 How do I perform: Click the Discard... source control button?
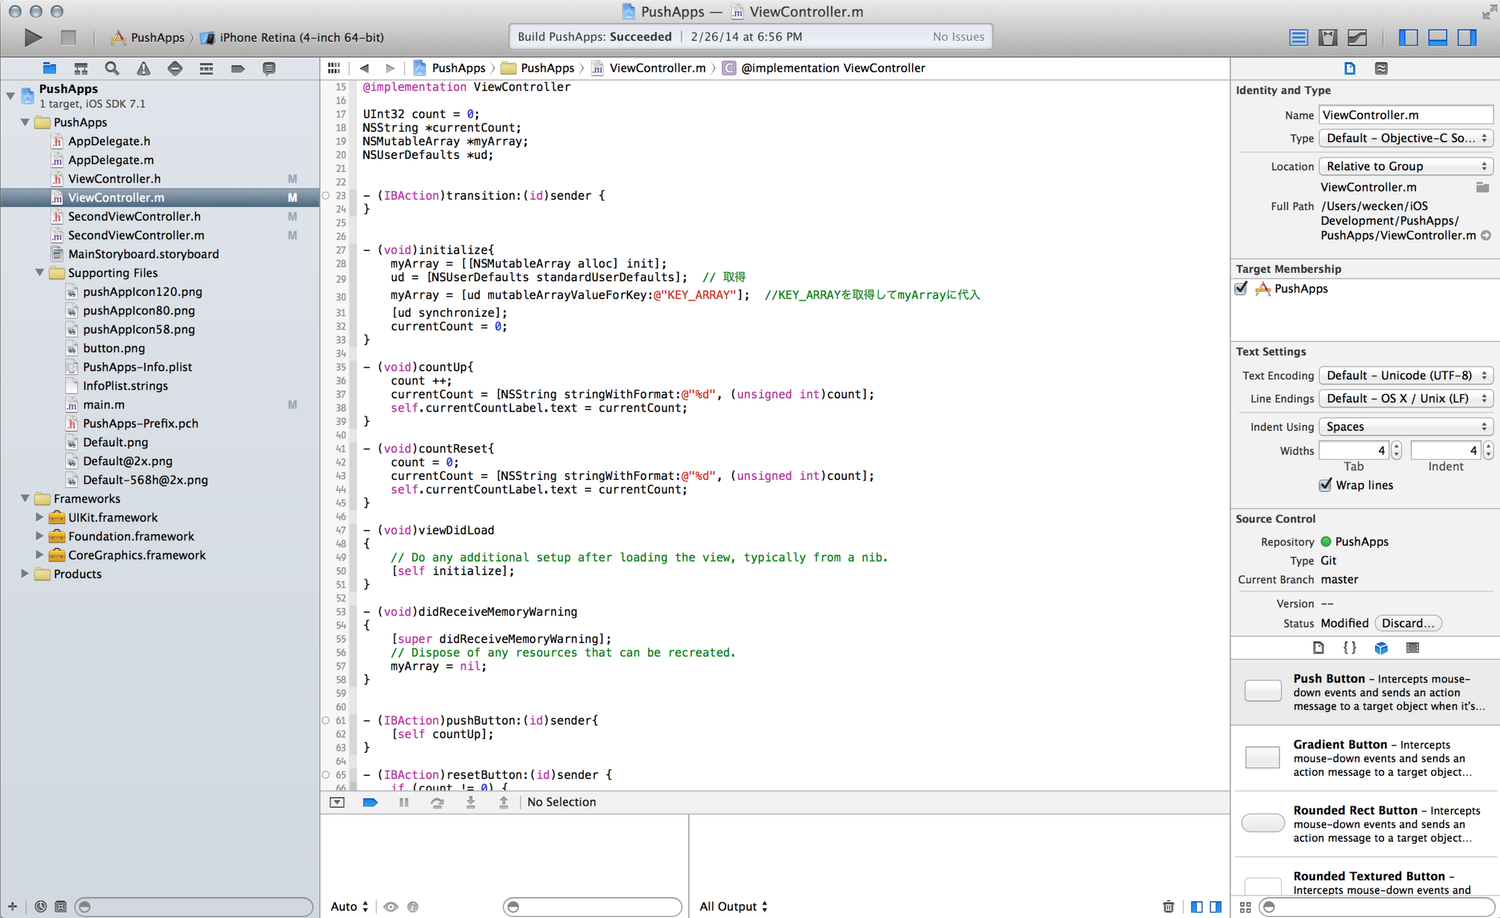pos(1408,623)
